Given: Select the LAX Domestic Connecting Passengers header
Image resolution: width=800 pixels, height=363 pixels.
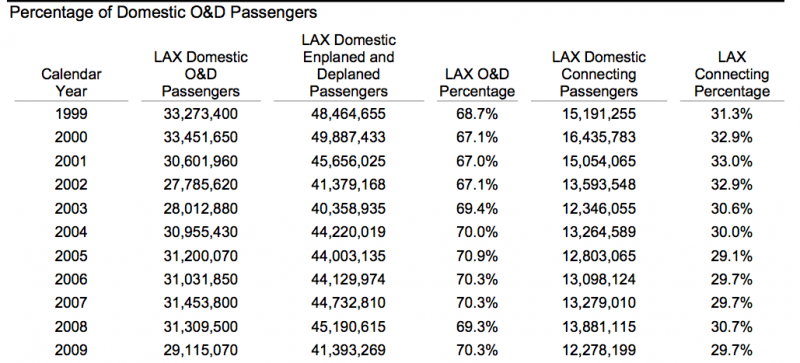Looking at the screenshot, I should [x=598, y=74].
